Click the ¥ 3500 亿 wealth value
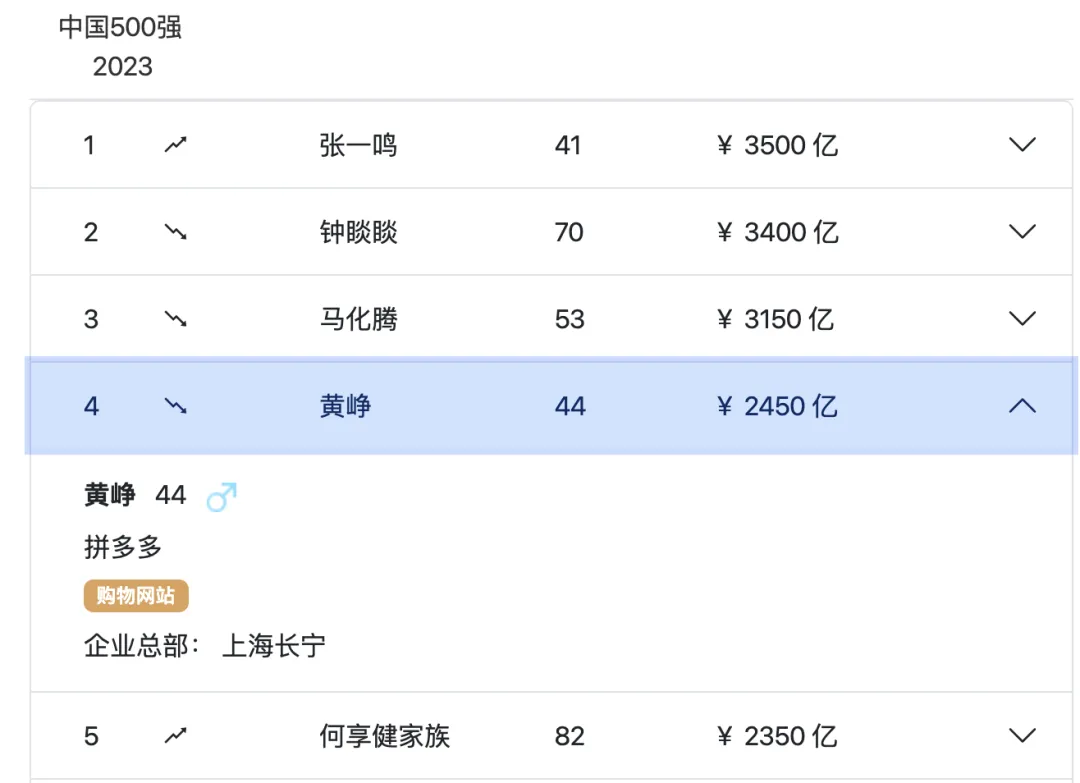The height and width of the screenshot is (783, 1080). pyautogui.click(x=777, y=145)
